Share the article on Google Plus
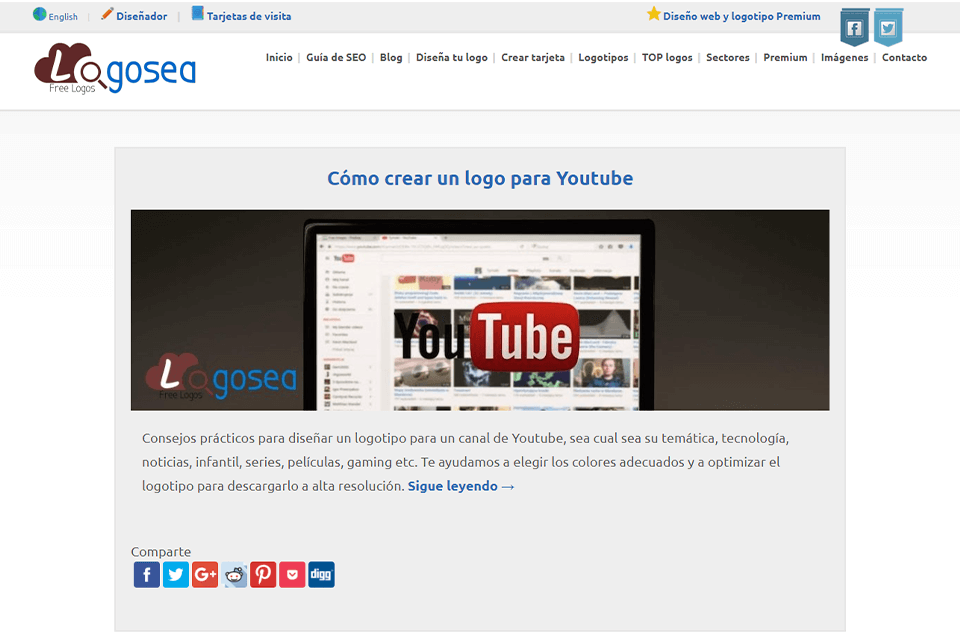Image resolution: width=960 pixels, height=640 pixels. (x=205, y=574)
